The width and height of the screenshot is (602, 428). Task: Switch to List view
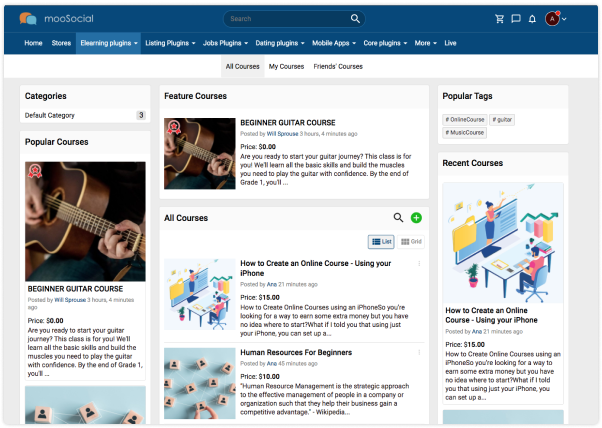point(381,241)
